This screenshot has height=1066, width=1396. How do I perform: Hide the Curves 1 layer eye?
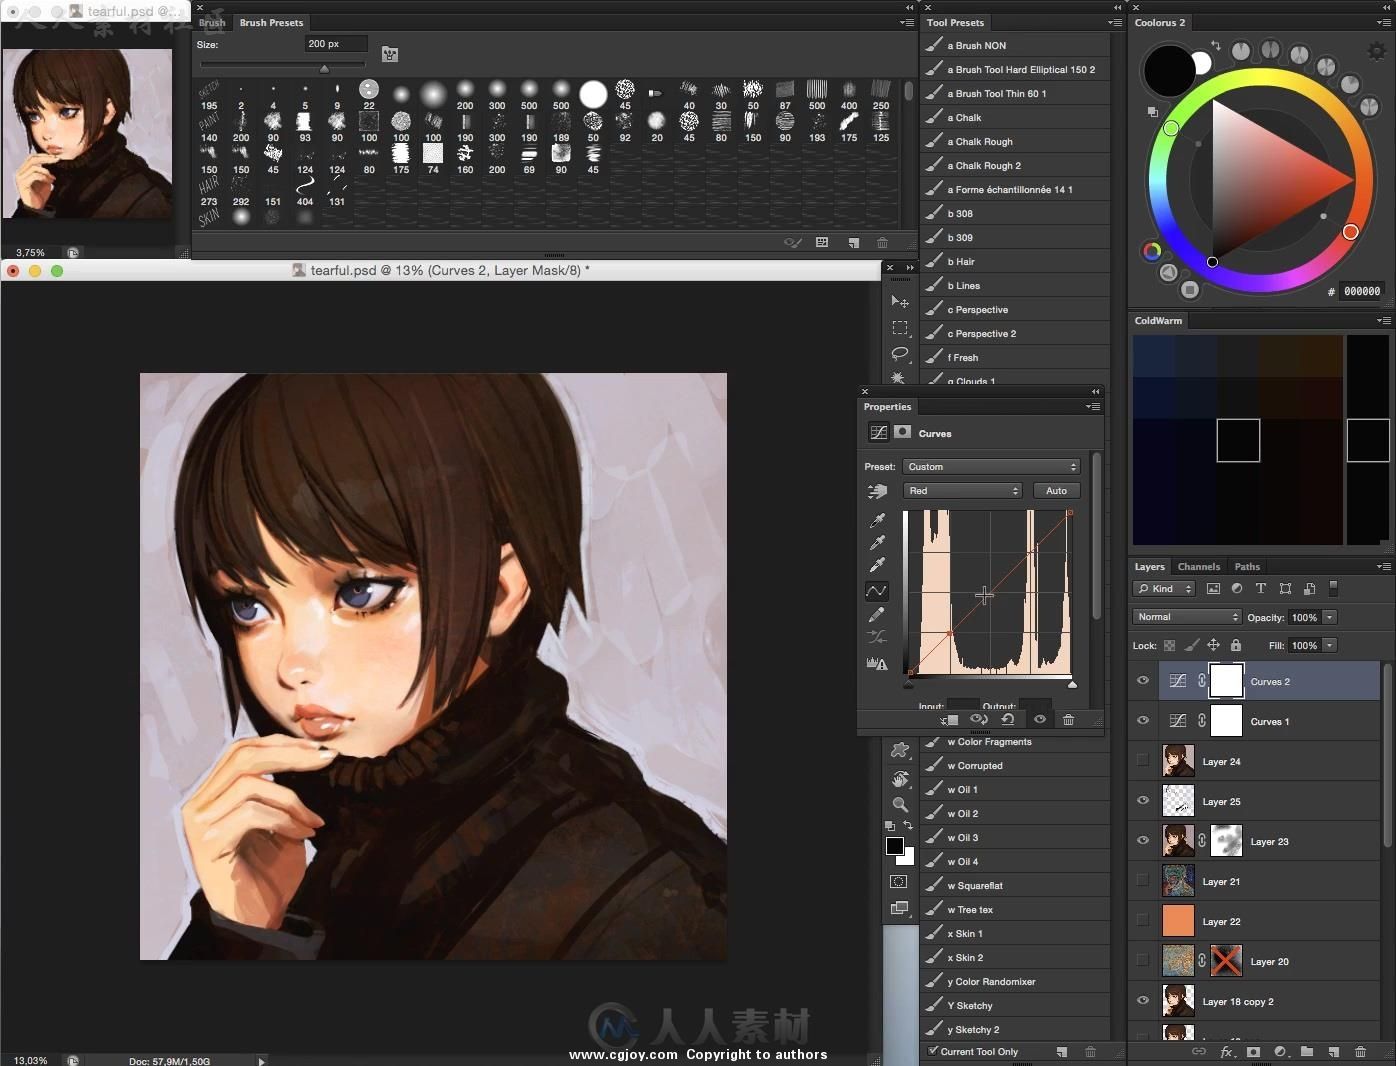[1143, 721]
